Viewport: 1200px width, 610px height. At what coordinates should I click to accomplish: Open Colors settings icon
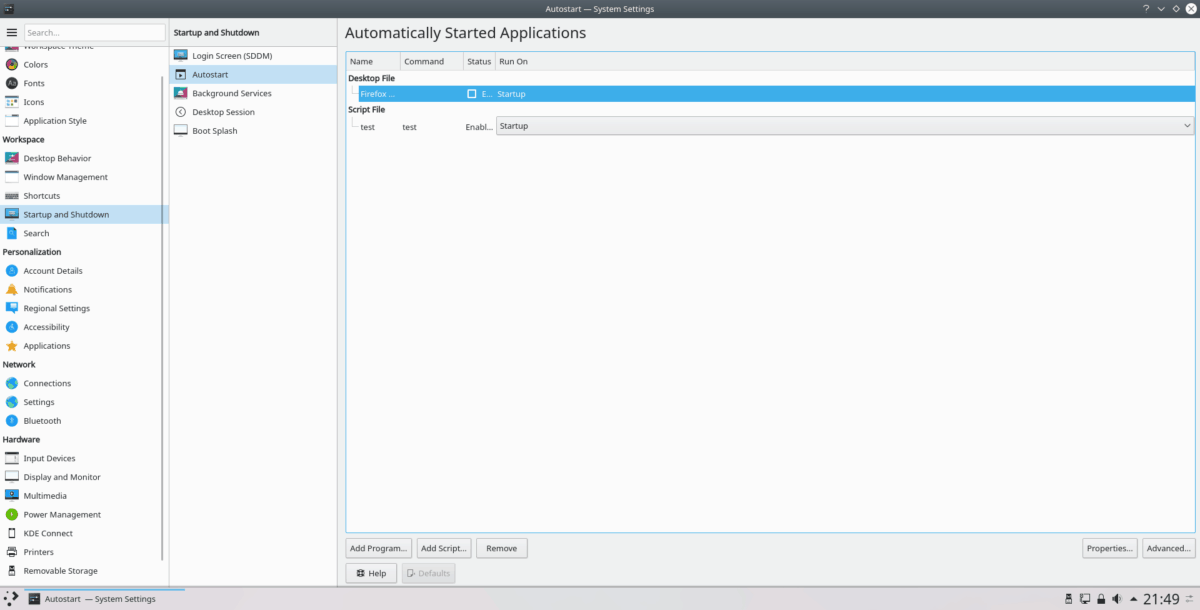pyautogui.click(x=12, y=64)
